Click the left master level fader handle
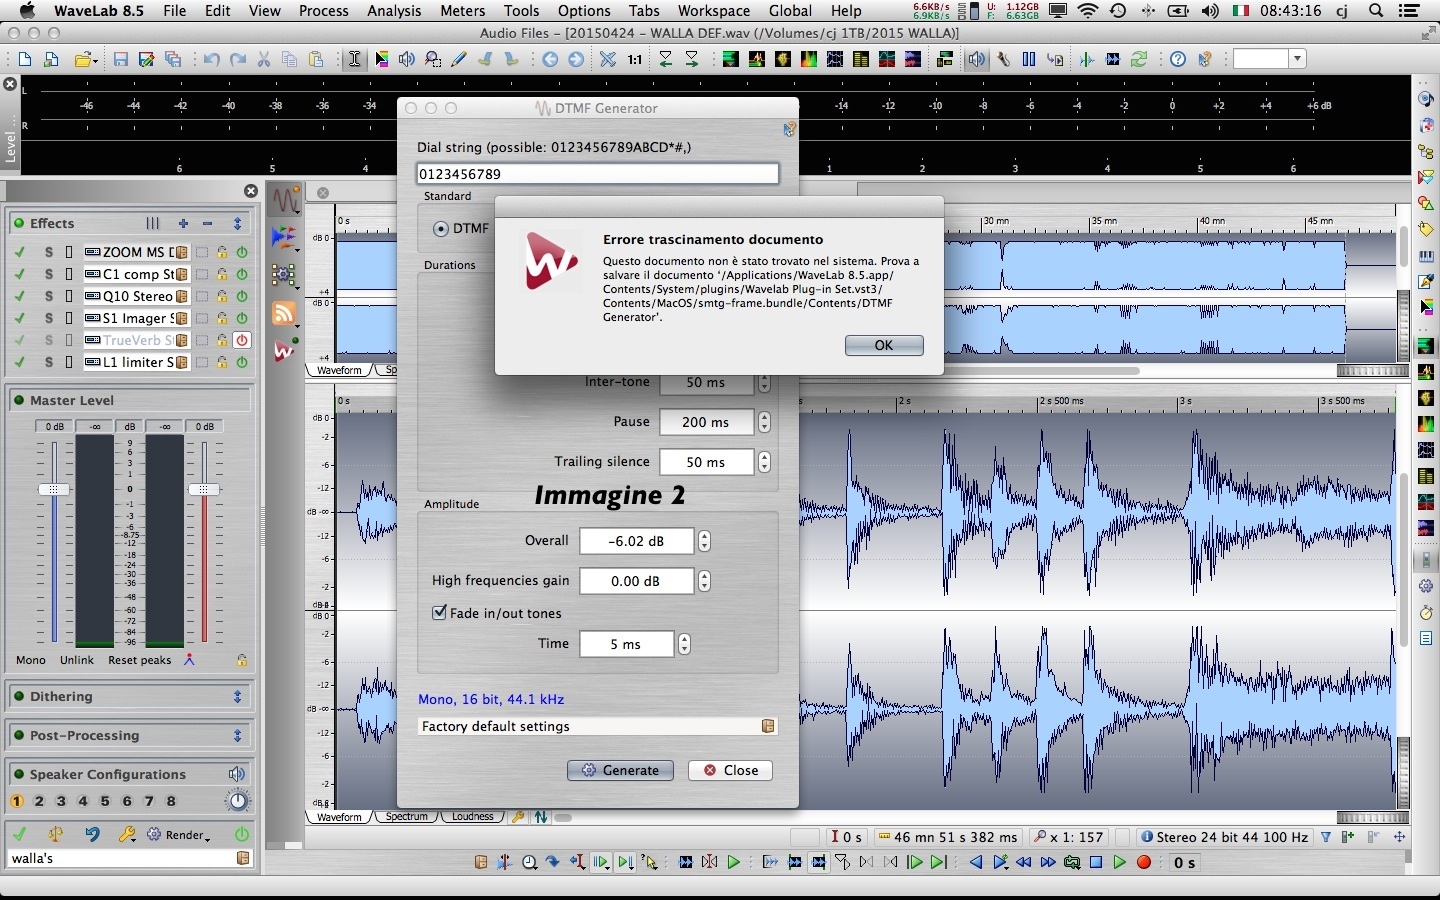This screenshot has height=900, width=1440. click(54, 489)
